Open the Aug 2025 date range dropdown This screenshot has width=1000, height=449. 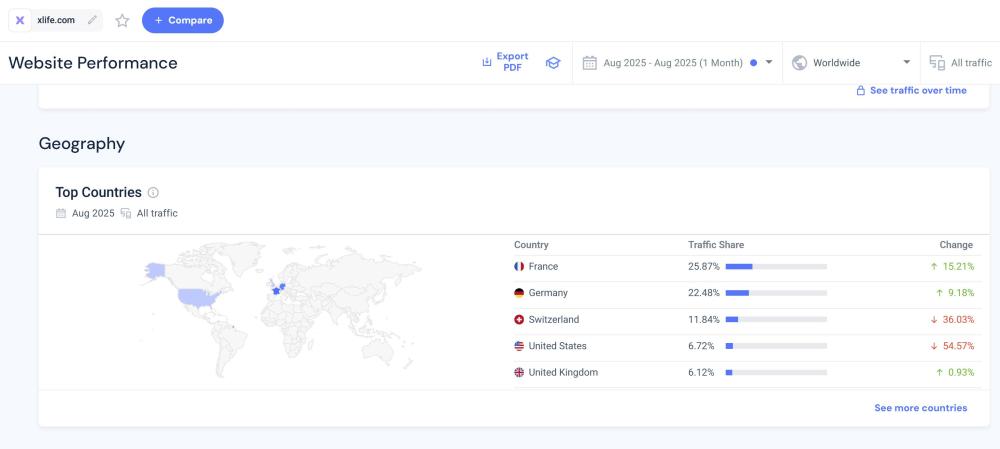(x=678, y=63)
